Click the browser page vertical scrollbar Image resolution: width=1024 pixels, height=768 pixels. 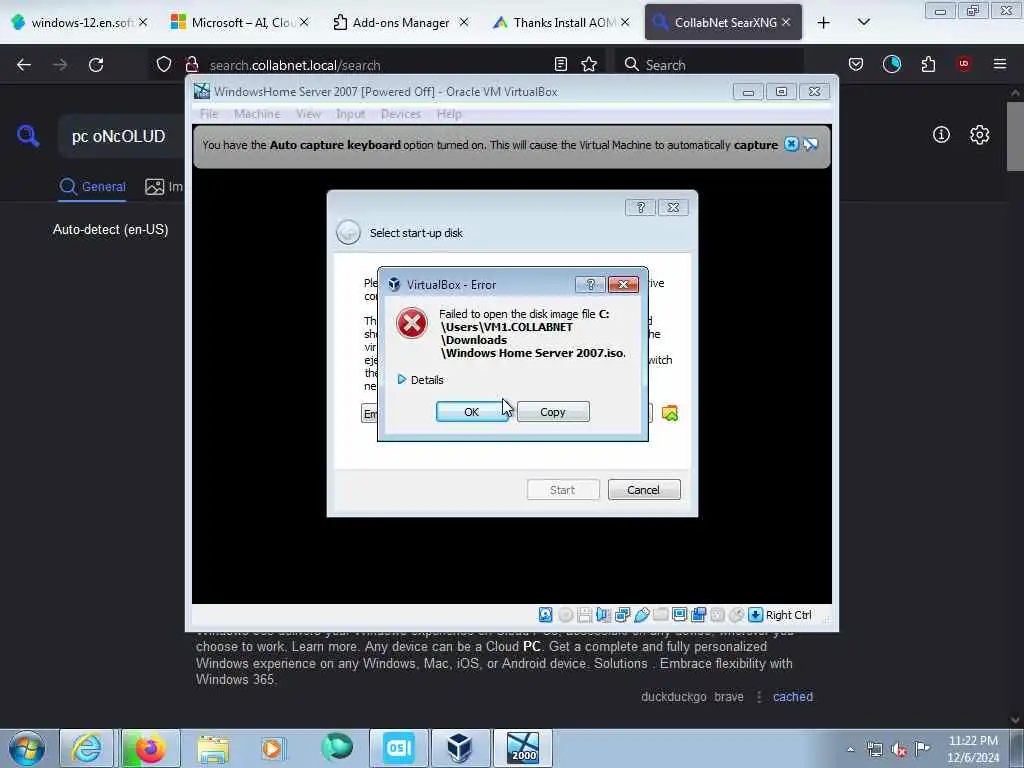(1016, 136)
